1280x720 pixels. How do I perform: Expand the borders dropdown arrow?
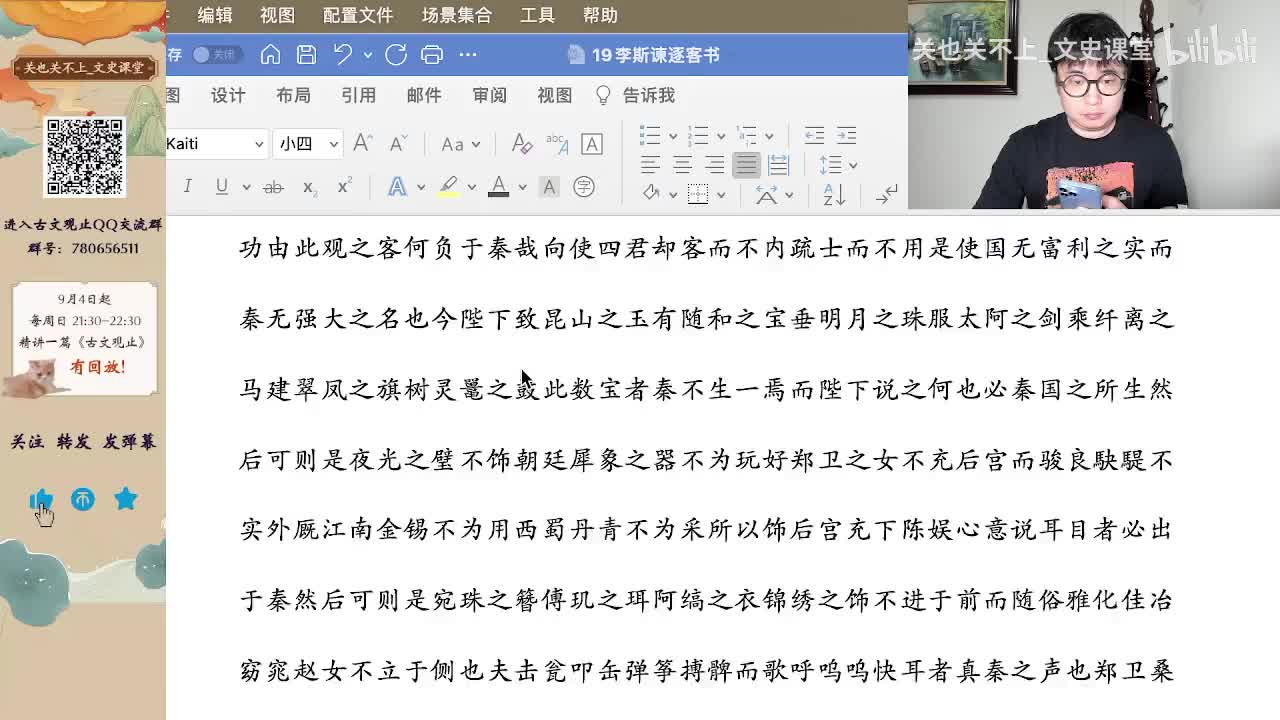click(720, 195)
